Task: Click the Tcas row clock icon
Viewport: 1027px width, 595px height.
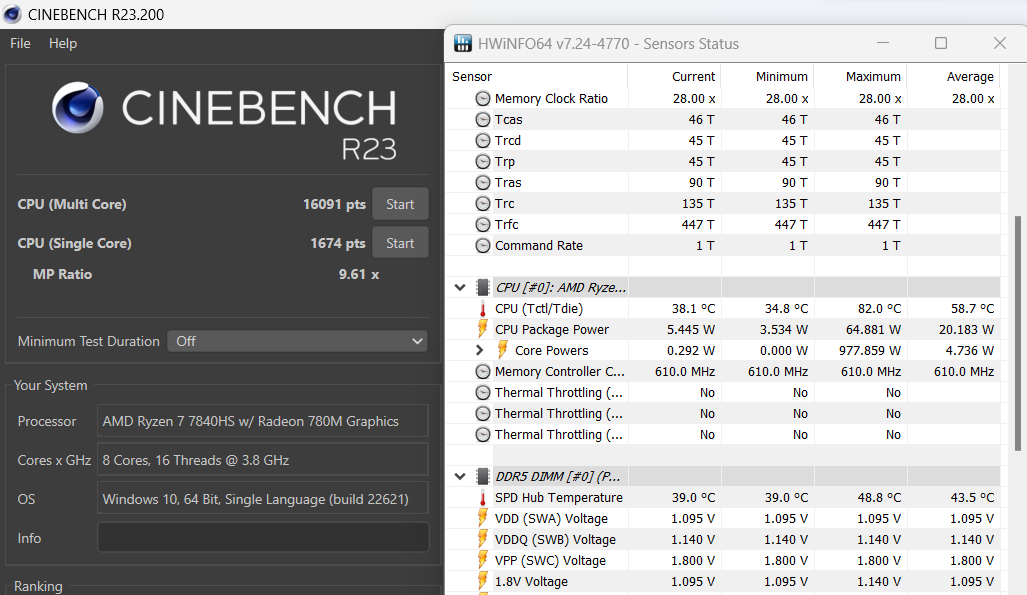Action: click(483, 120)
